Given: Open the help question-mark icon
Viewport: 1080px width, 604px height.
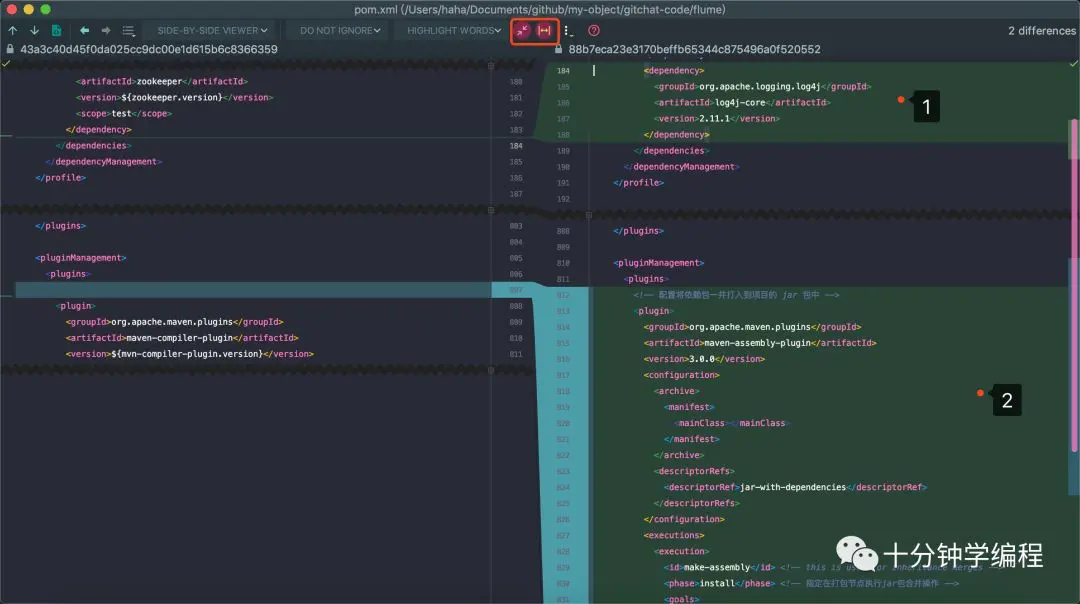Looking at the screenshot, I should tap(594, 30).
